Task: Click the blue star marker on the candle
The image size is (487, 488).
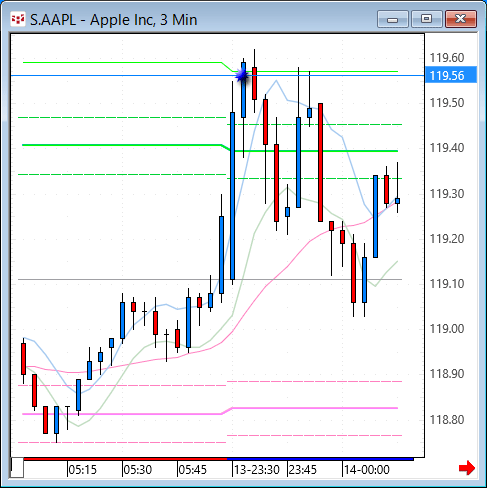Action: click(242, 75)
